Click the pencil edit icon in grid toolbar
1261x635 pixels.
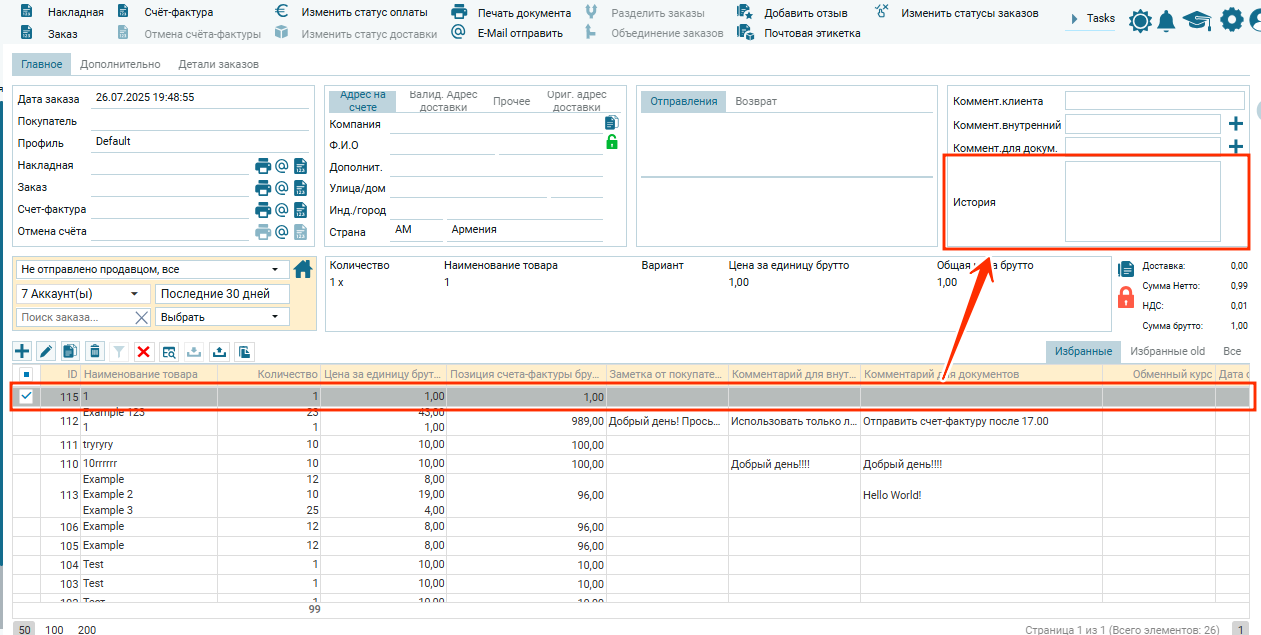46,351
